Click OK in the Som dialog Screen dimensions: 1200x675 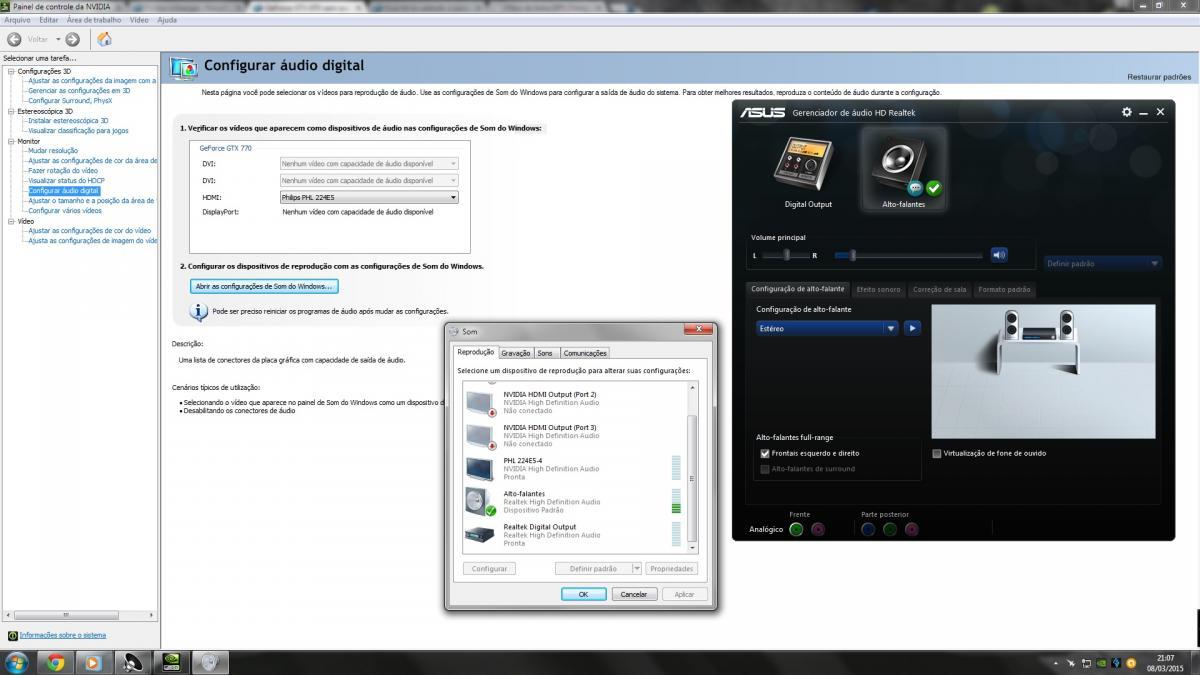[584, 594]
